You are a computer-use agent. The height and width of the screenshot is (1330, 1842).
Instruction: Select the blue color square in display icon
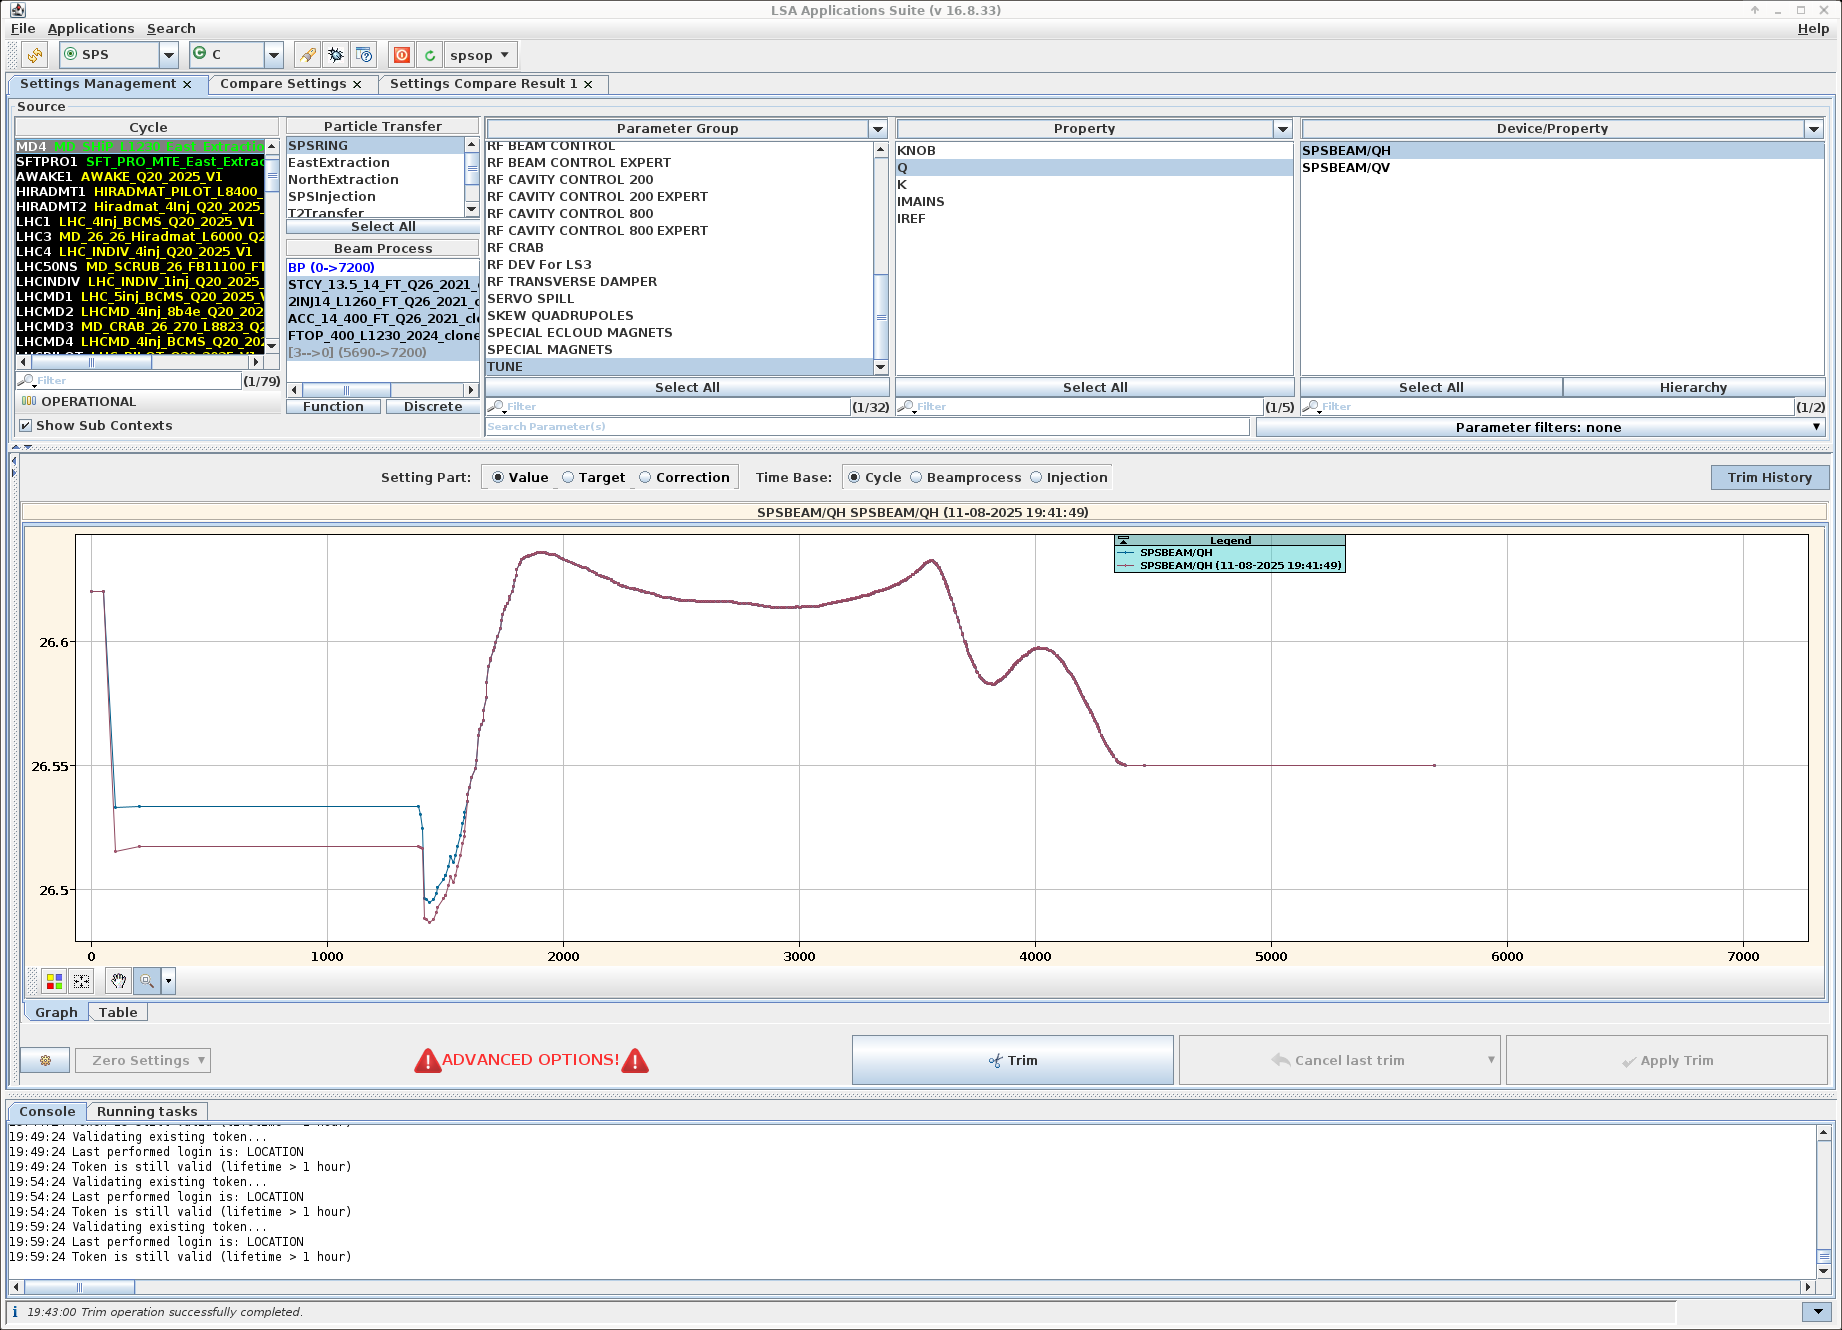pos(59,978)
